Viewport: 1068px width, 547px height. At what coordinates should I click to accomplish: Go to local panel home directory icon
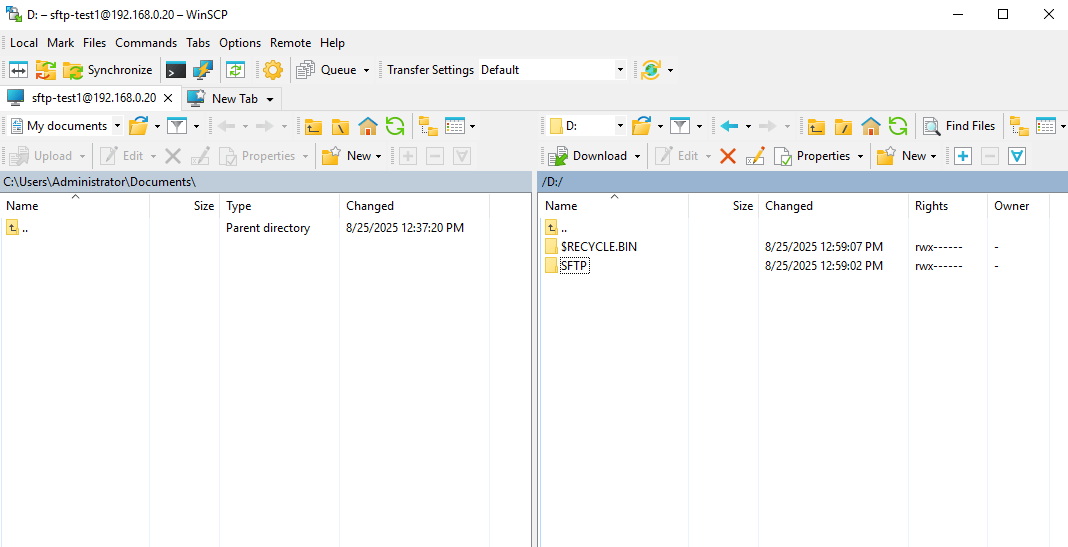click(368, 126)
